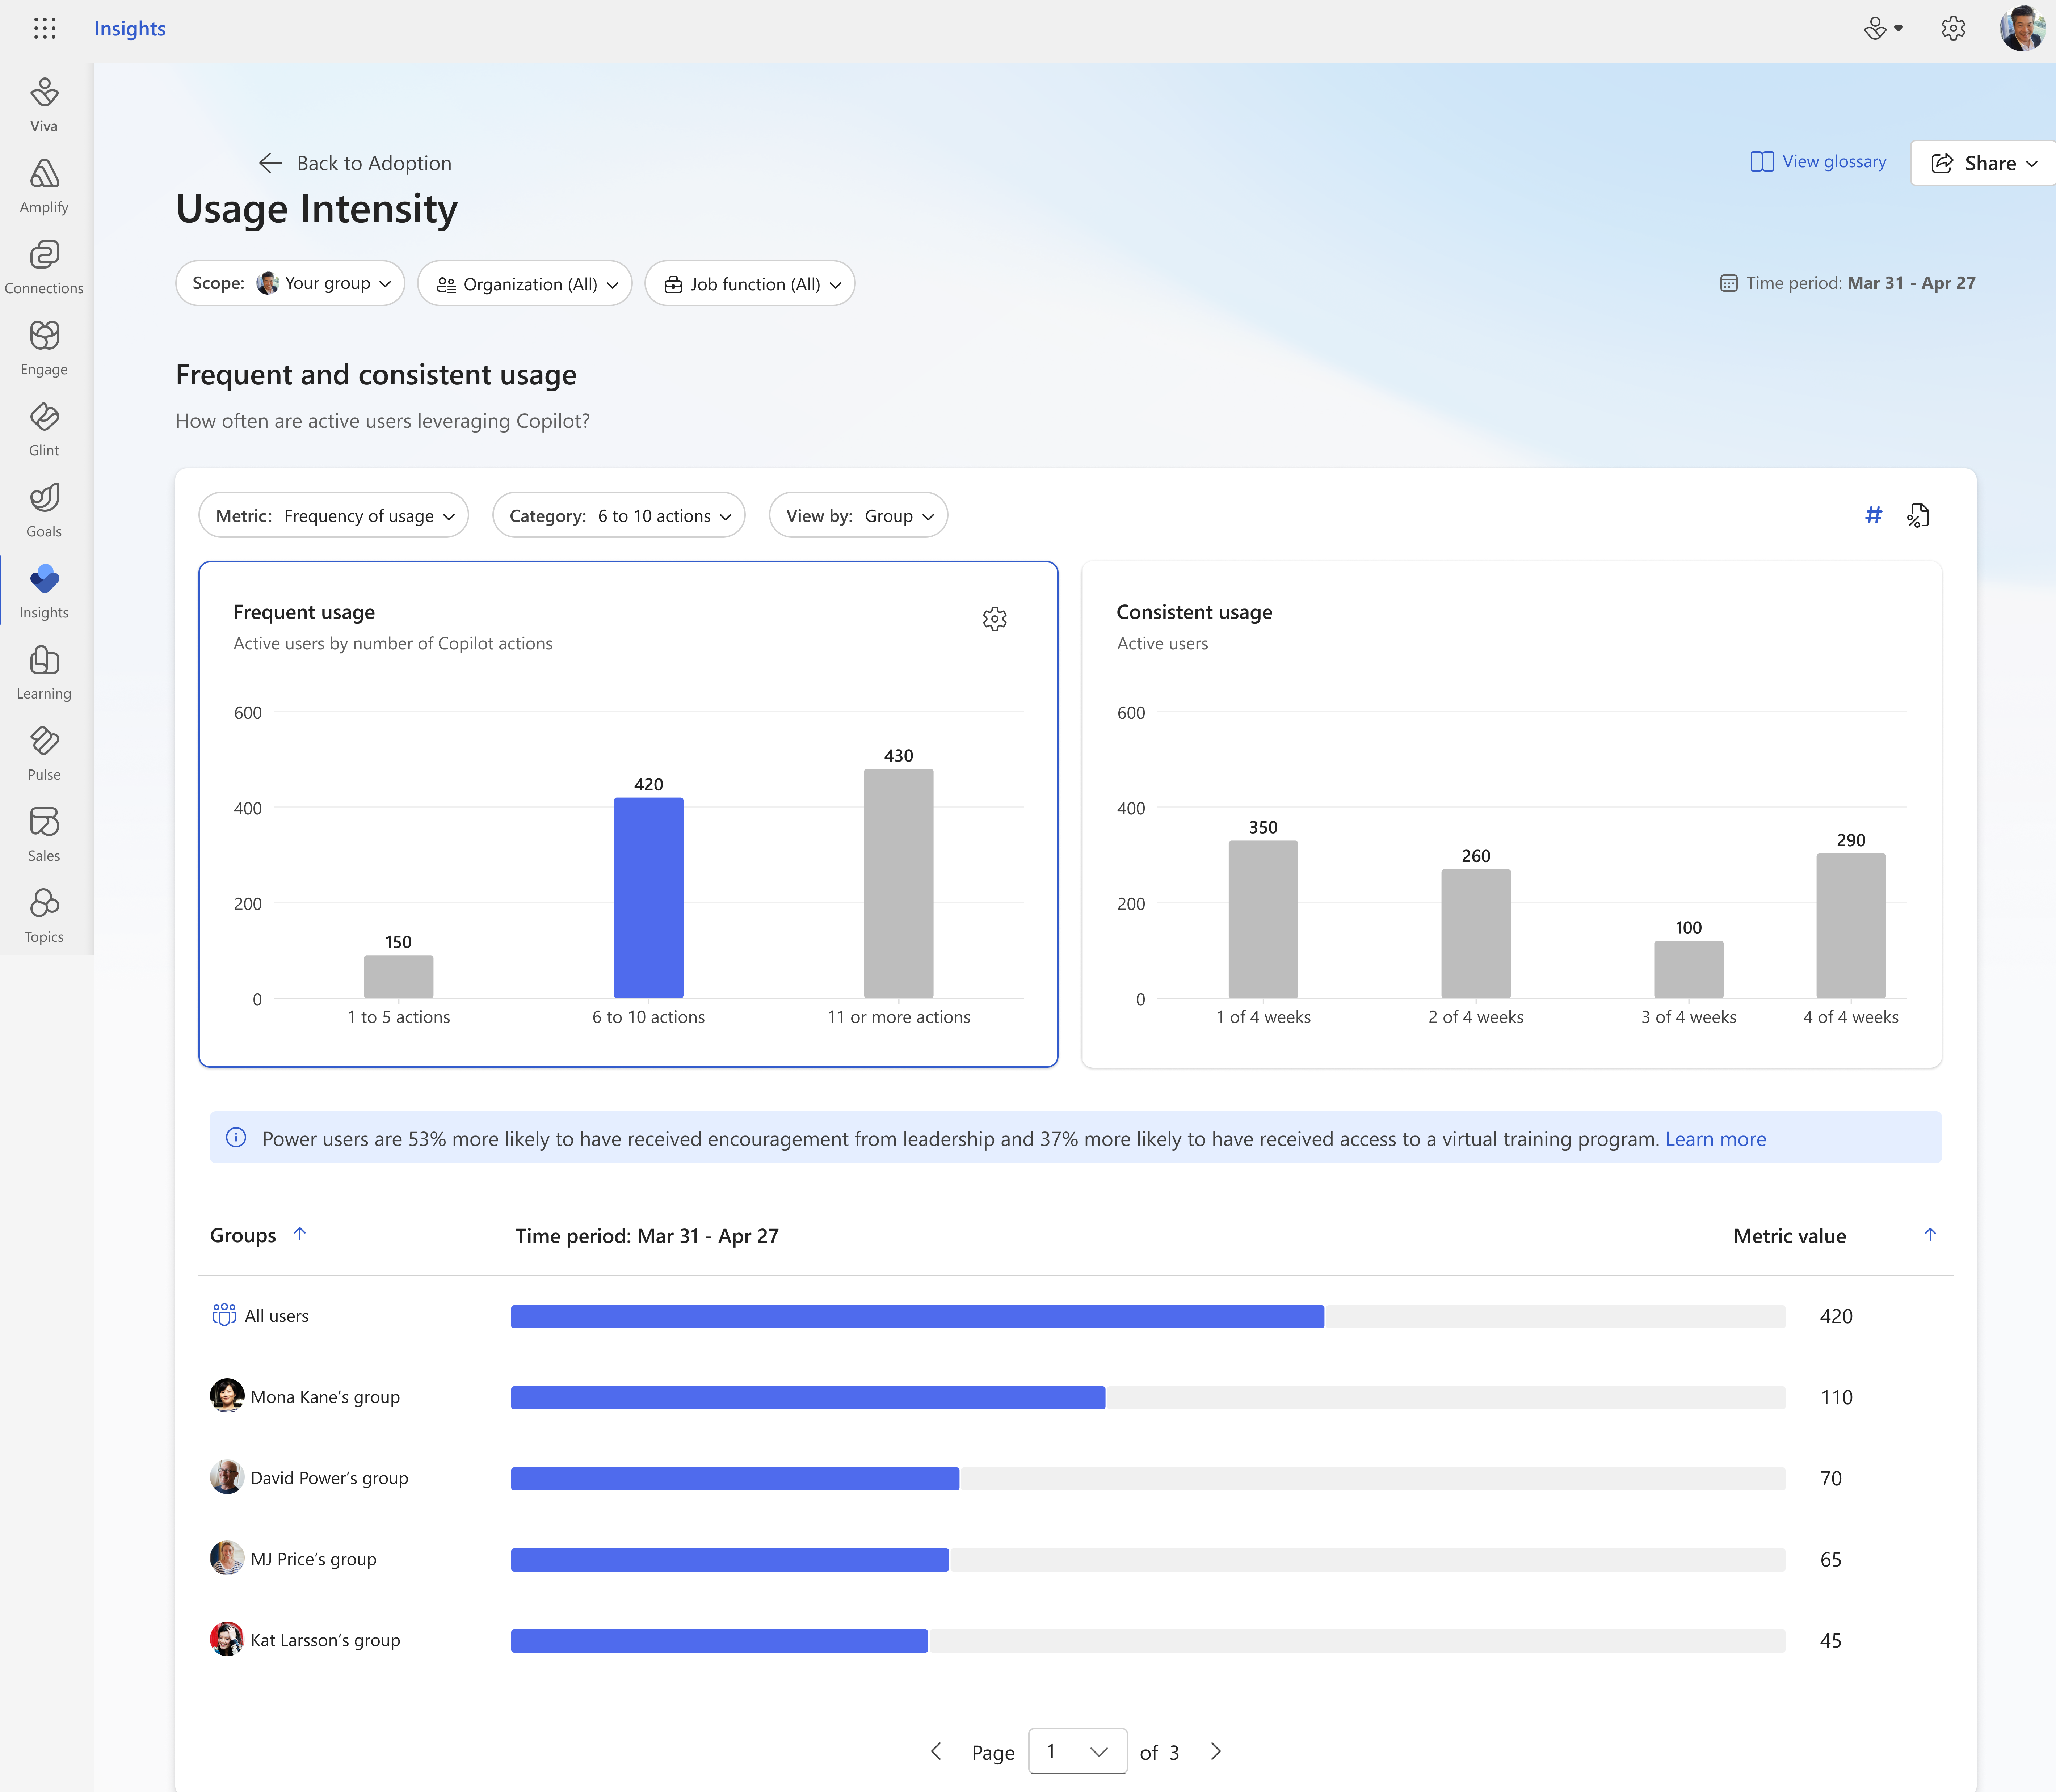
Task: Toggle the number (#) display mode
Action: pyautogui.click(x=1874, y=515)
